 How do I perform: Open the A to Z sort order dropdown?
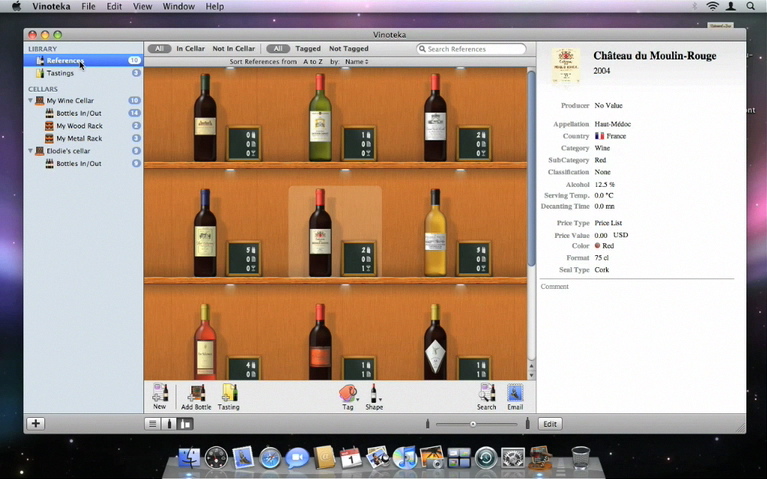pyautogui.click(x=313, y=62)
